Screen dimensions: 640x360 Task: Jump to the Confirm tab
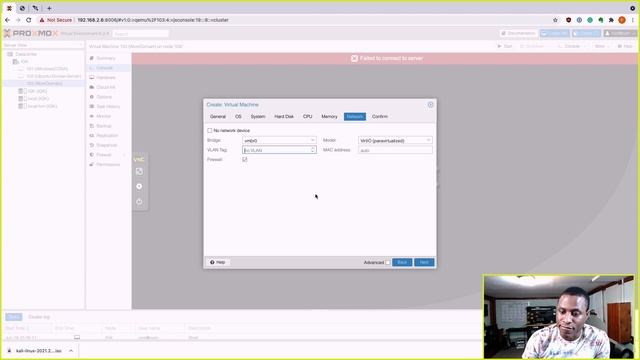380,117
